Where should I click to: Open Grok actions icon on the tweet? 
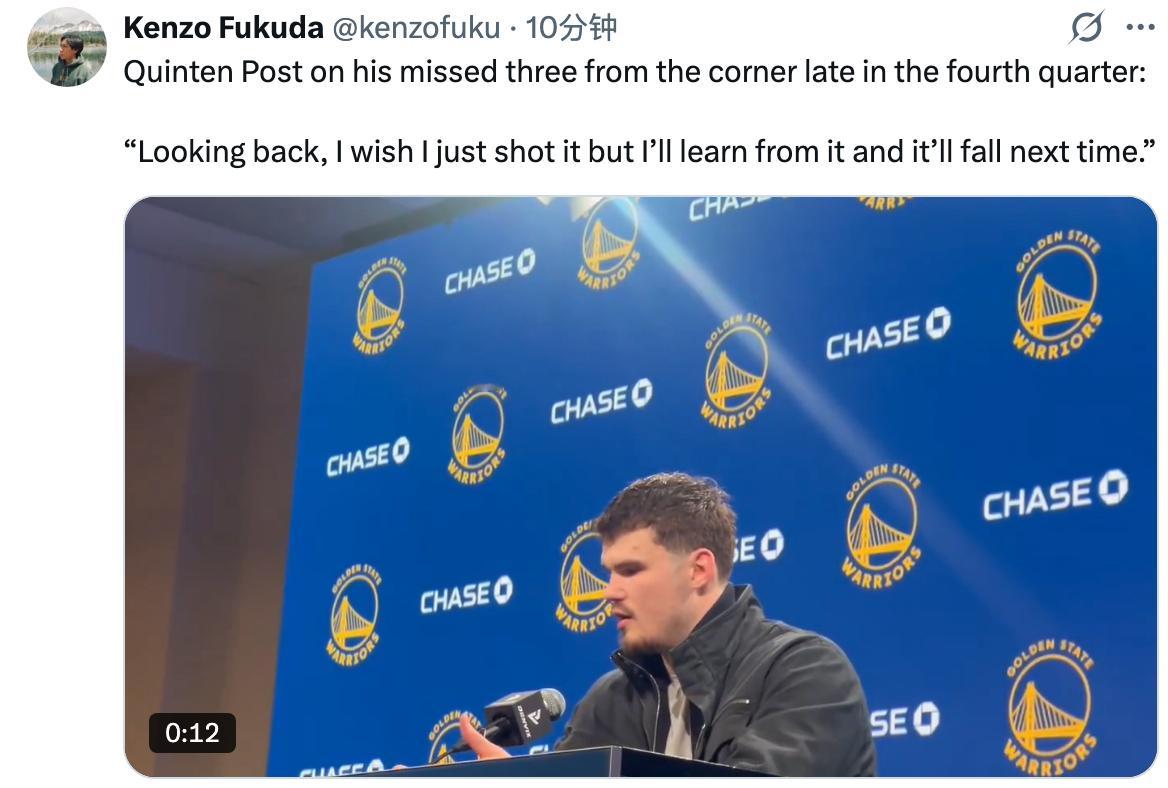coord(1085,28)
